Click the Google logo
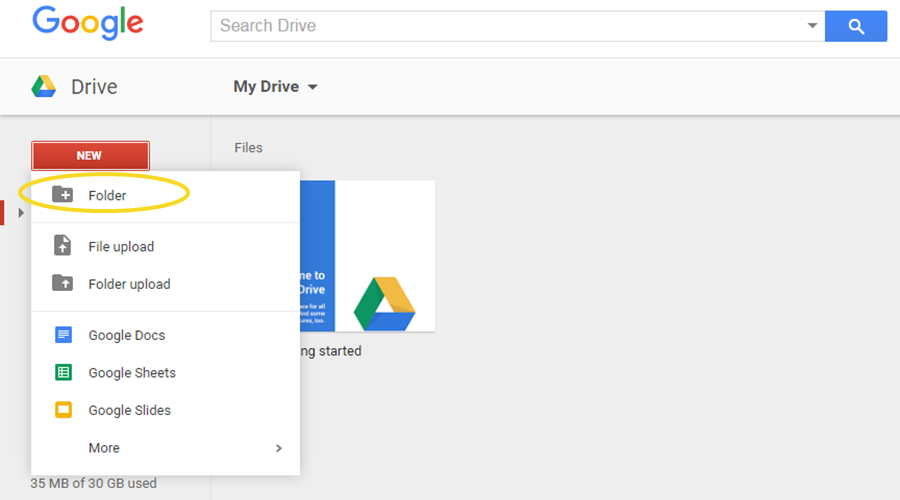The height and width of the screenshot is (500, 900). [x=87, y=23]
